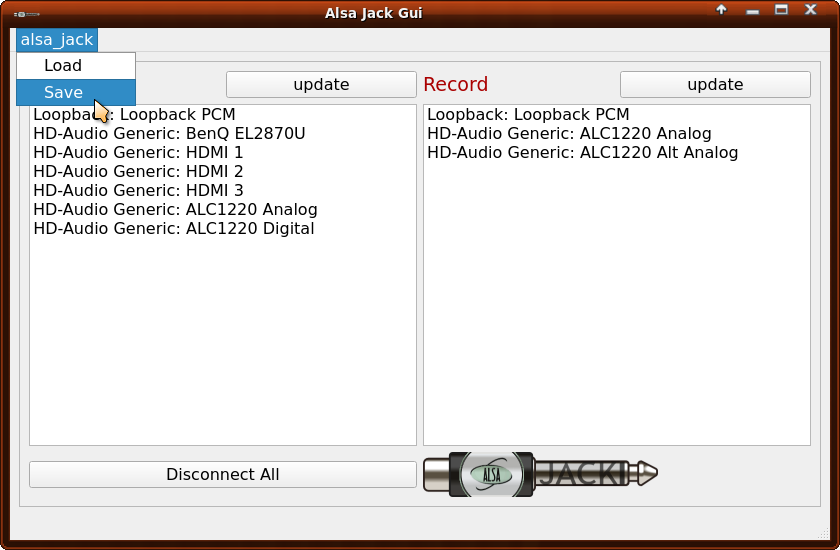Click the resize grip at window corner

point(826,534)
